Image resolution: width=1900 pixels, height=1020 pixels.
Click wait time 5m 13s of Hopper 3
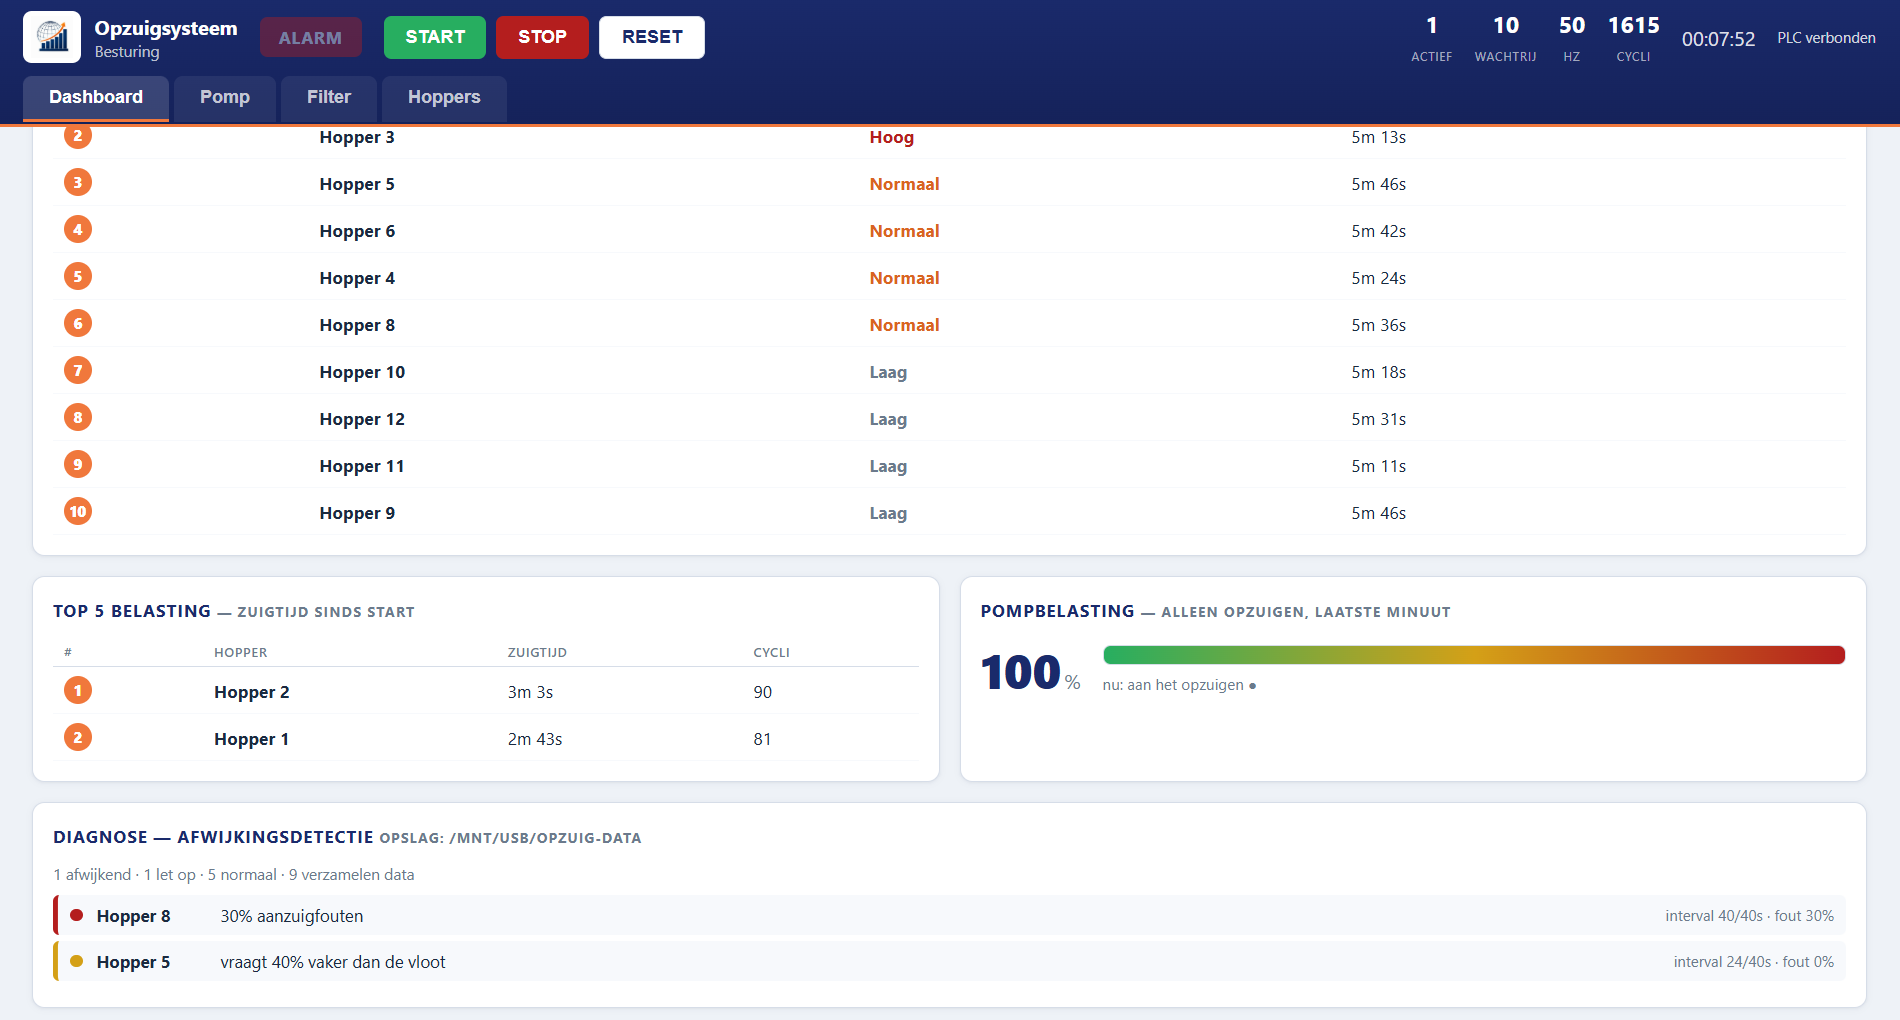click(x=1378, y=137)
